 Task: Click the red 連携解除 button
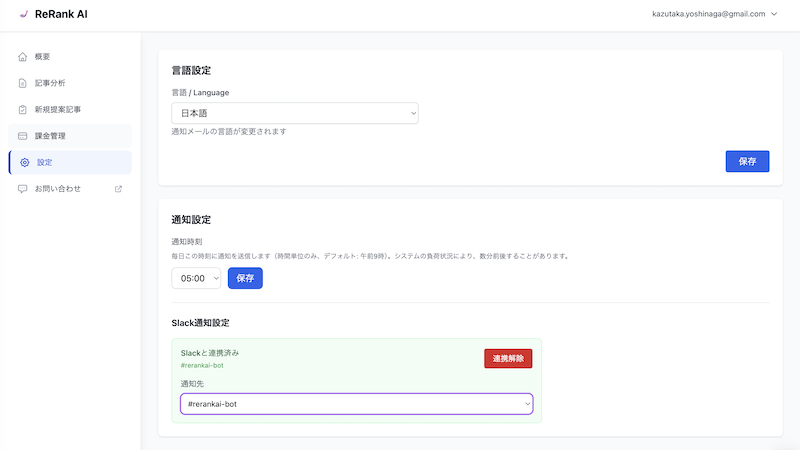[508, 359]
